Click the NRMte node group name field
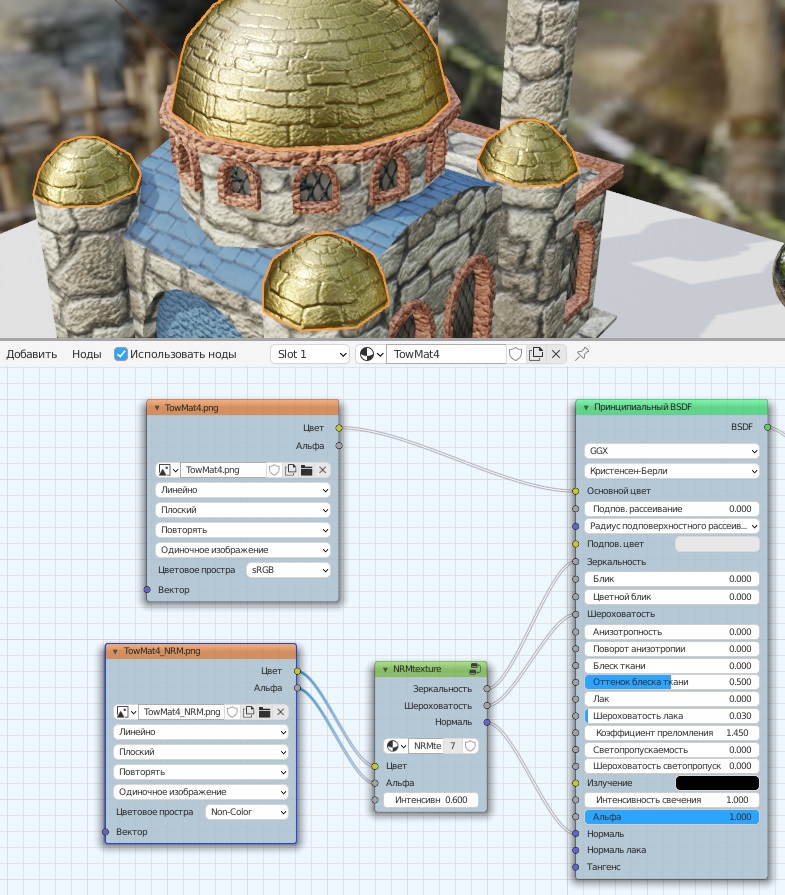The width and height of the screenshot is (785, 895). tap(426, 745)
